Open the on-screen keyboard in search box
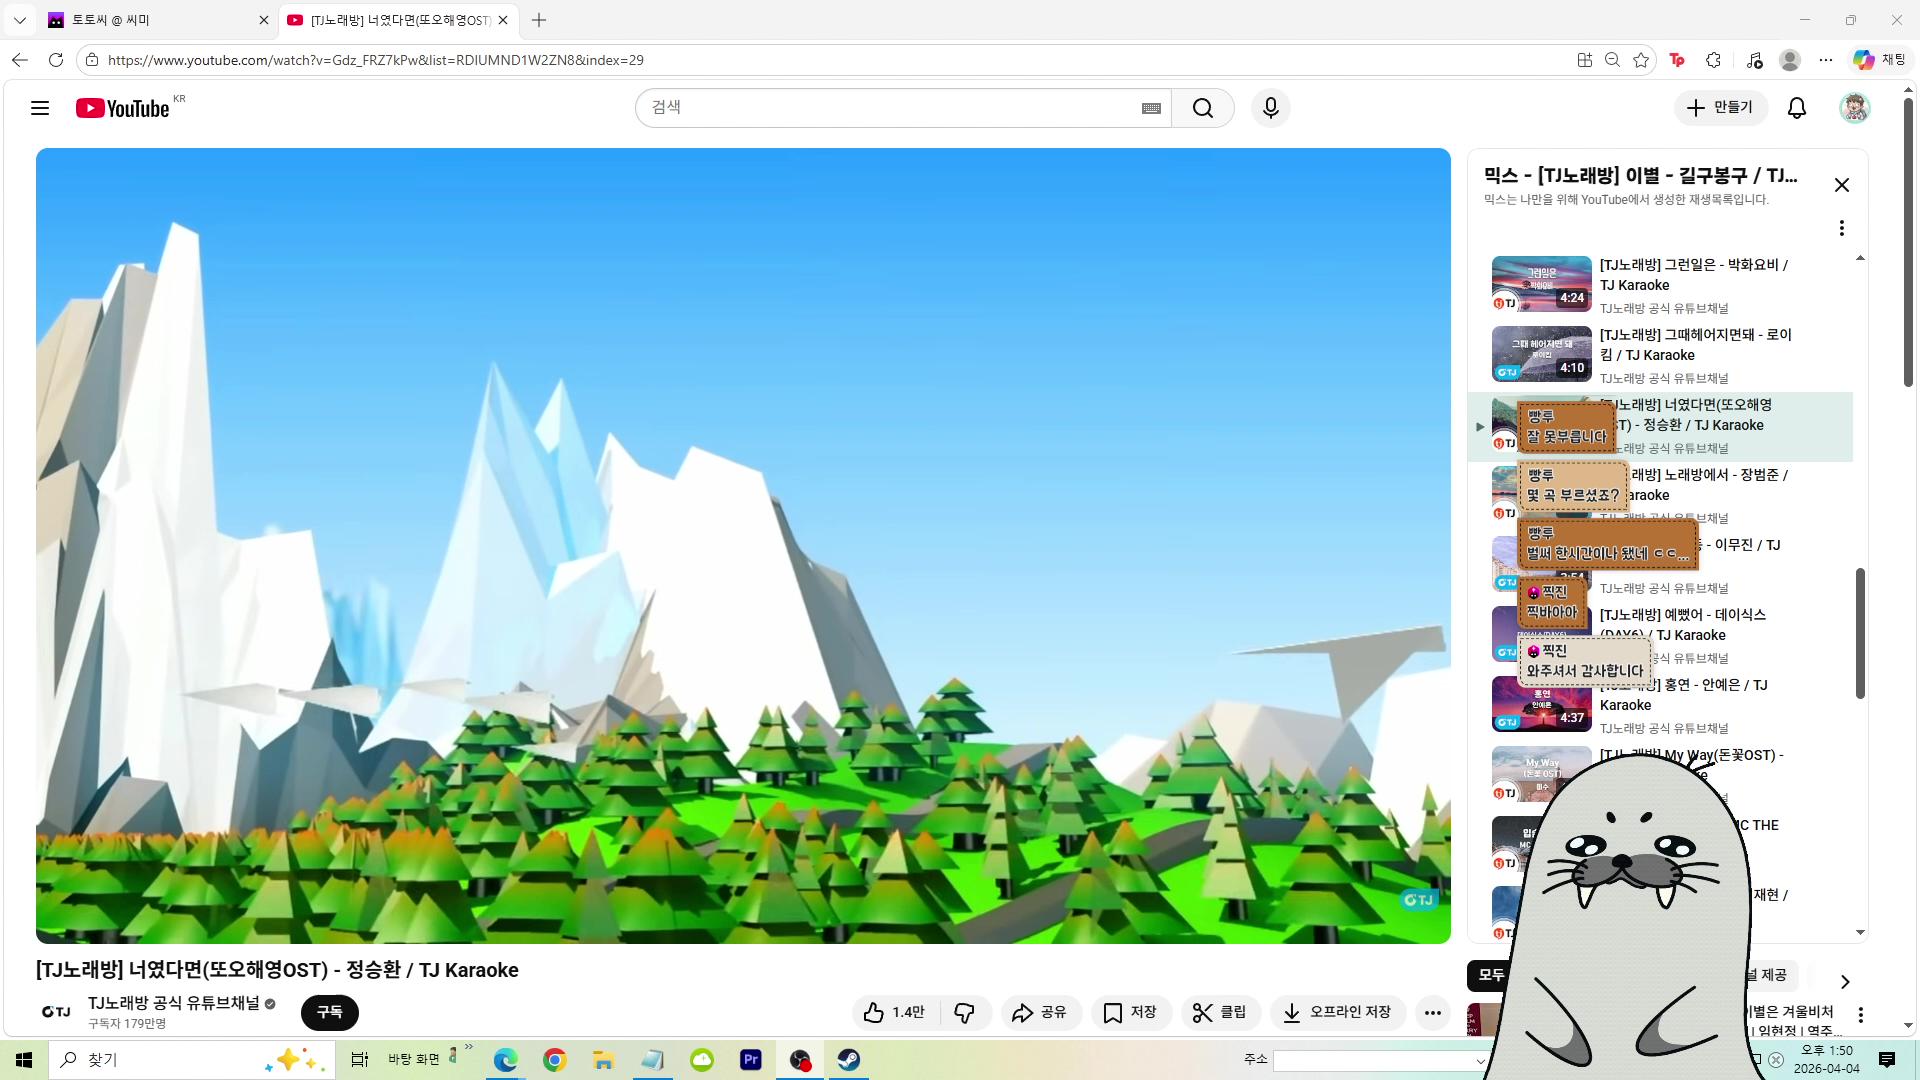The image size is (1920, 1080). click(1151, 108)
